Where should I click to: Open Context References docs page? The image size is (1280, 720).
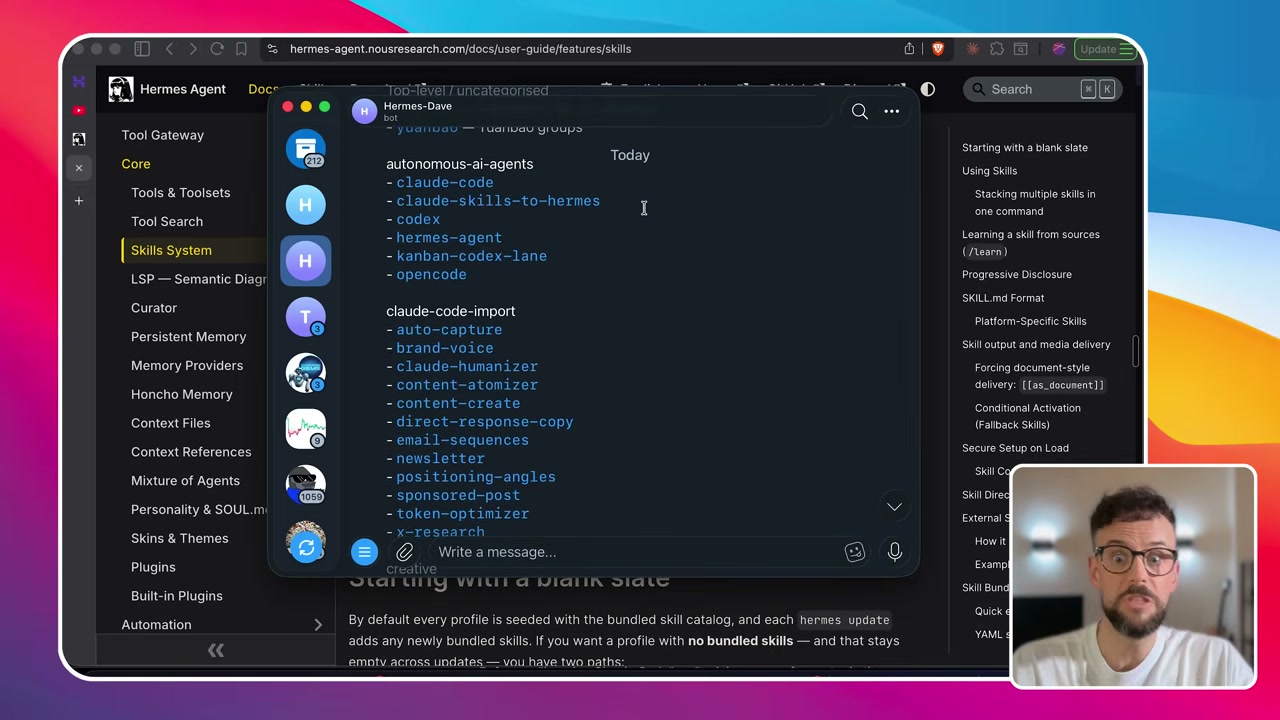pyautogui.click(x=191, y=452)
